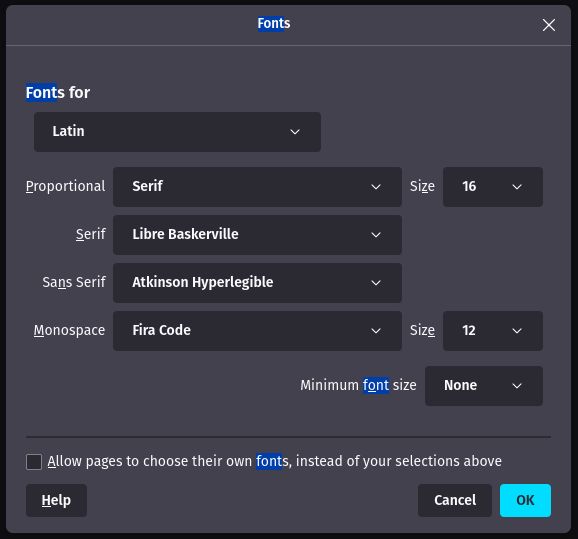Open the Sans Serif Atkinson Hyperlegible dropdown

(257, 282)
